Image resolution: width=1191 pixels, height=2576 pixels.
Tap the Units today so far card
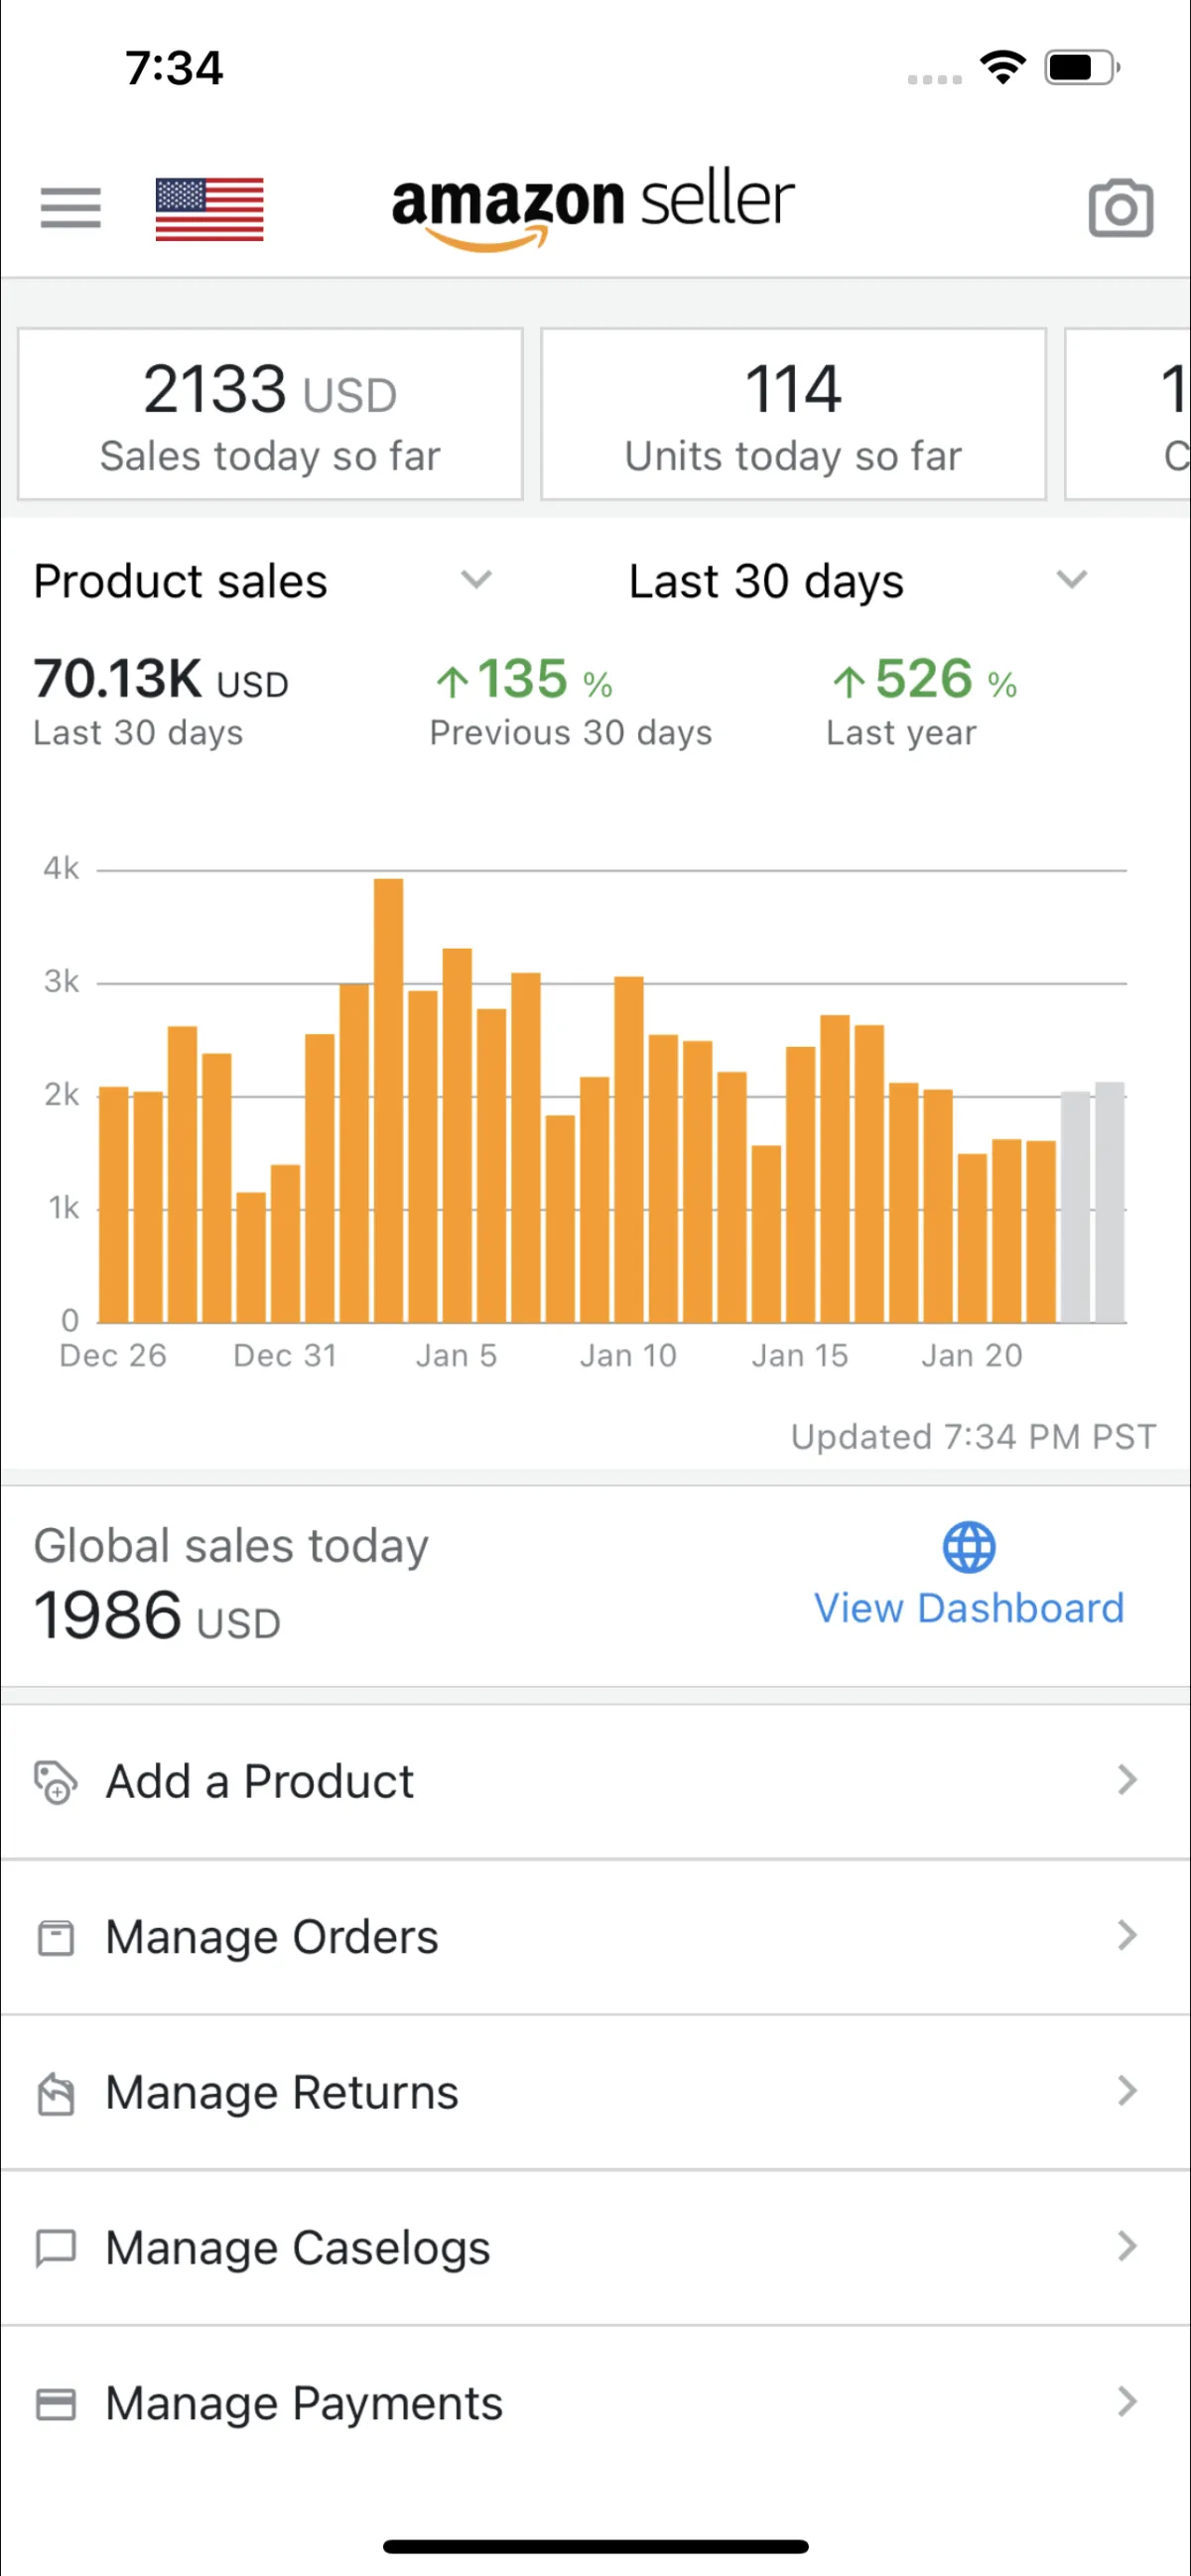pyautogui.click(x=793, y=413)
